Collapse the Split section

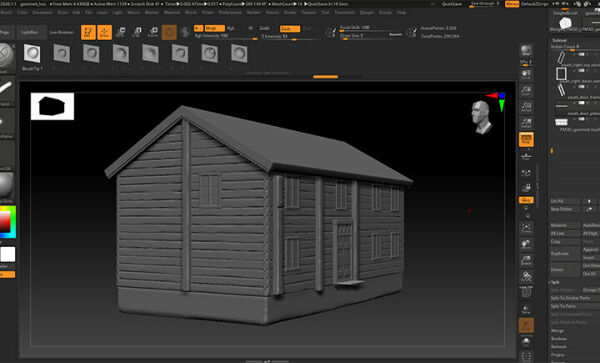[555, 282]
